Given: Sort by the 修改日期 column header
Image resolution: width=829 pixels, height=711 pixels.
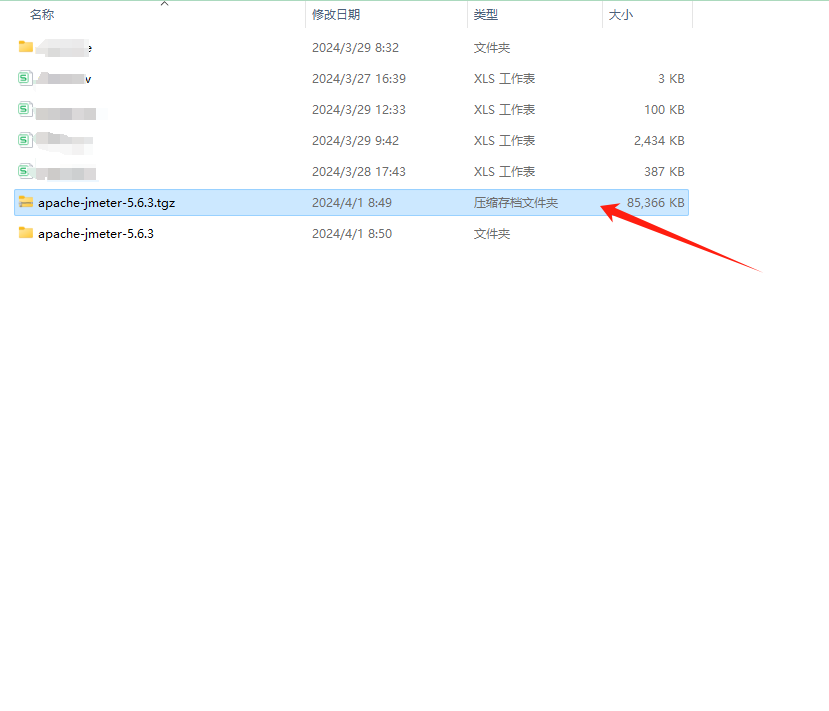Looking at the screenshot, I should (336, 15).
